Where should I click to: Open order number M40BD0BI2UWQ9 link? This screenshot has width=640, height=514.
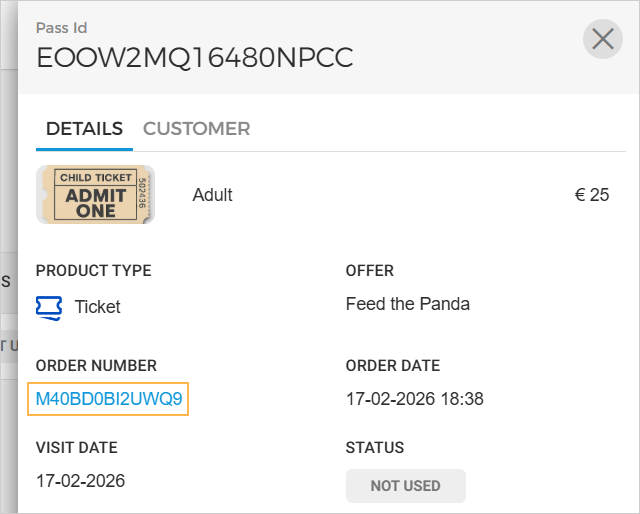pos(110,400)
